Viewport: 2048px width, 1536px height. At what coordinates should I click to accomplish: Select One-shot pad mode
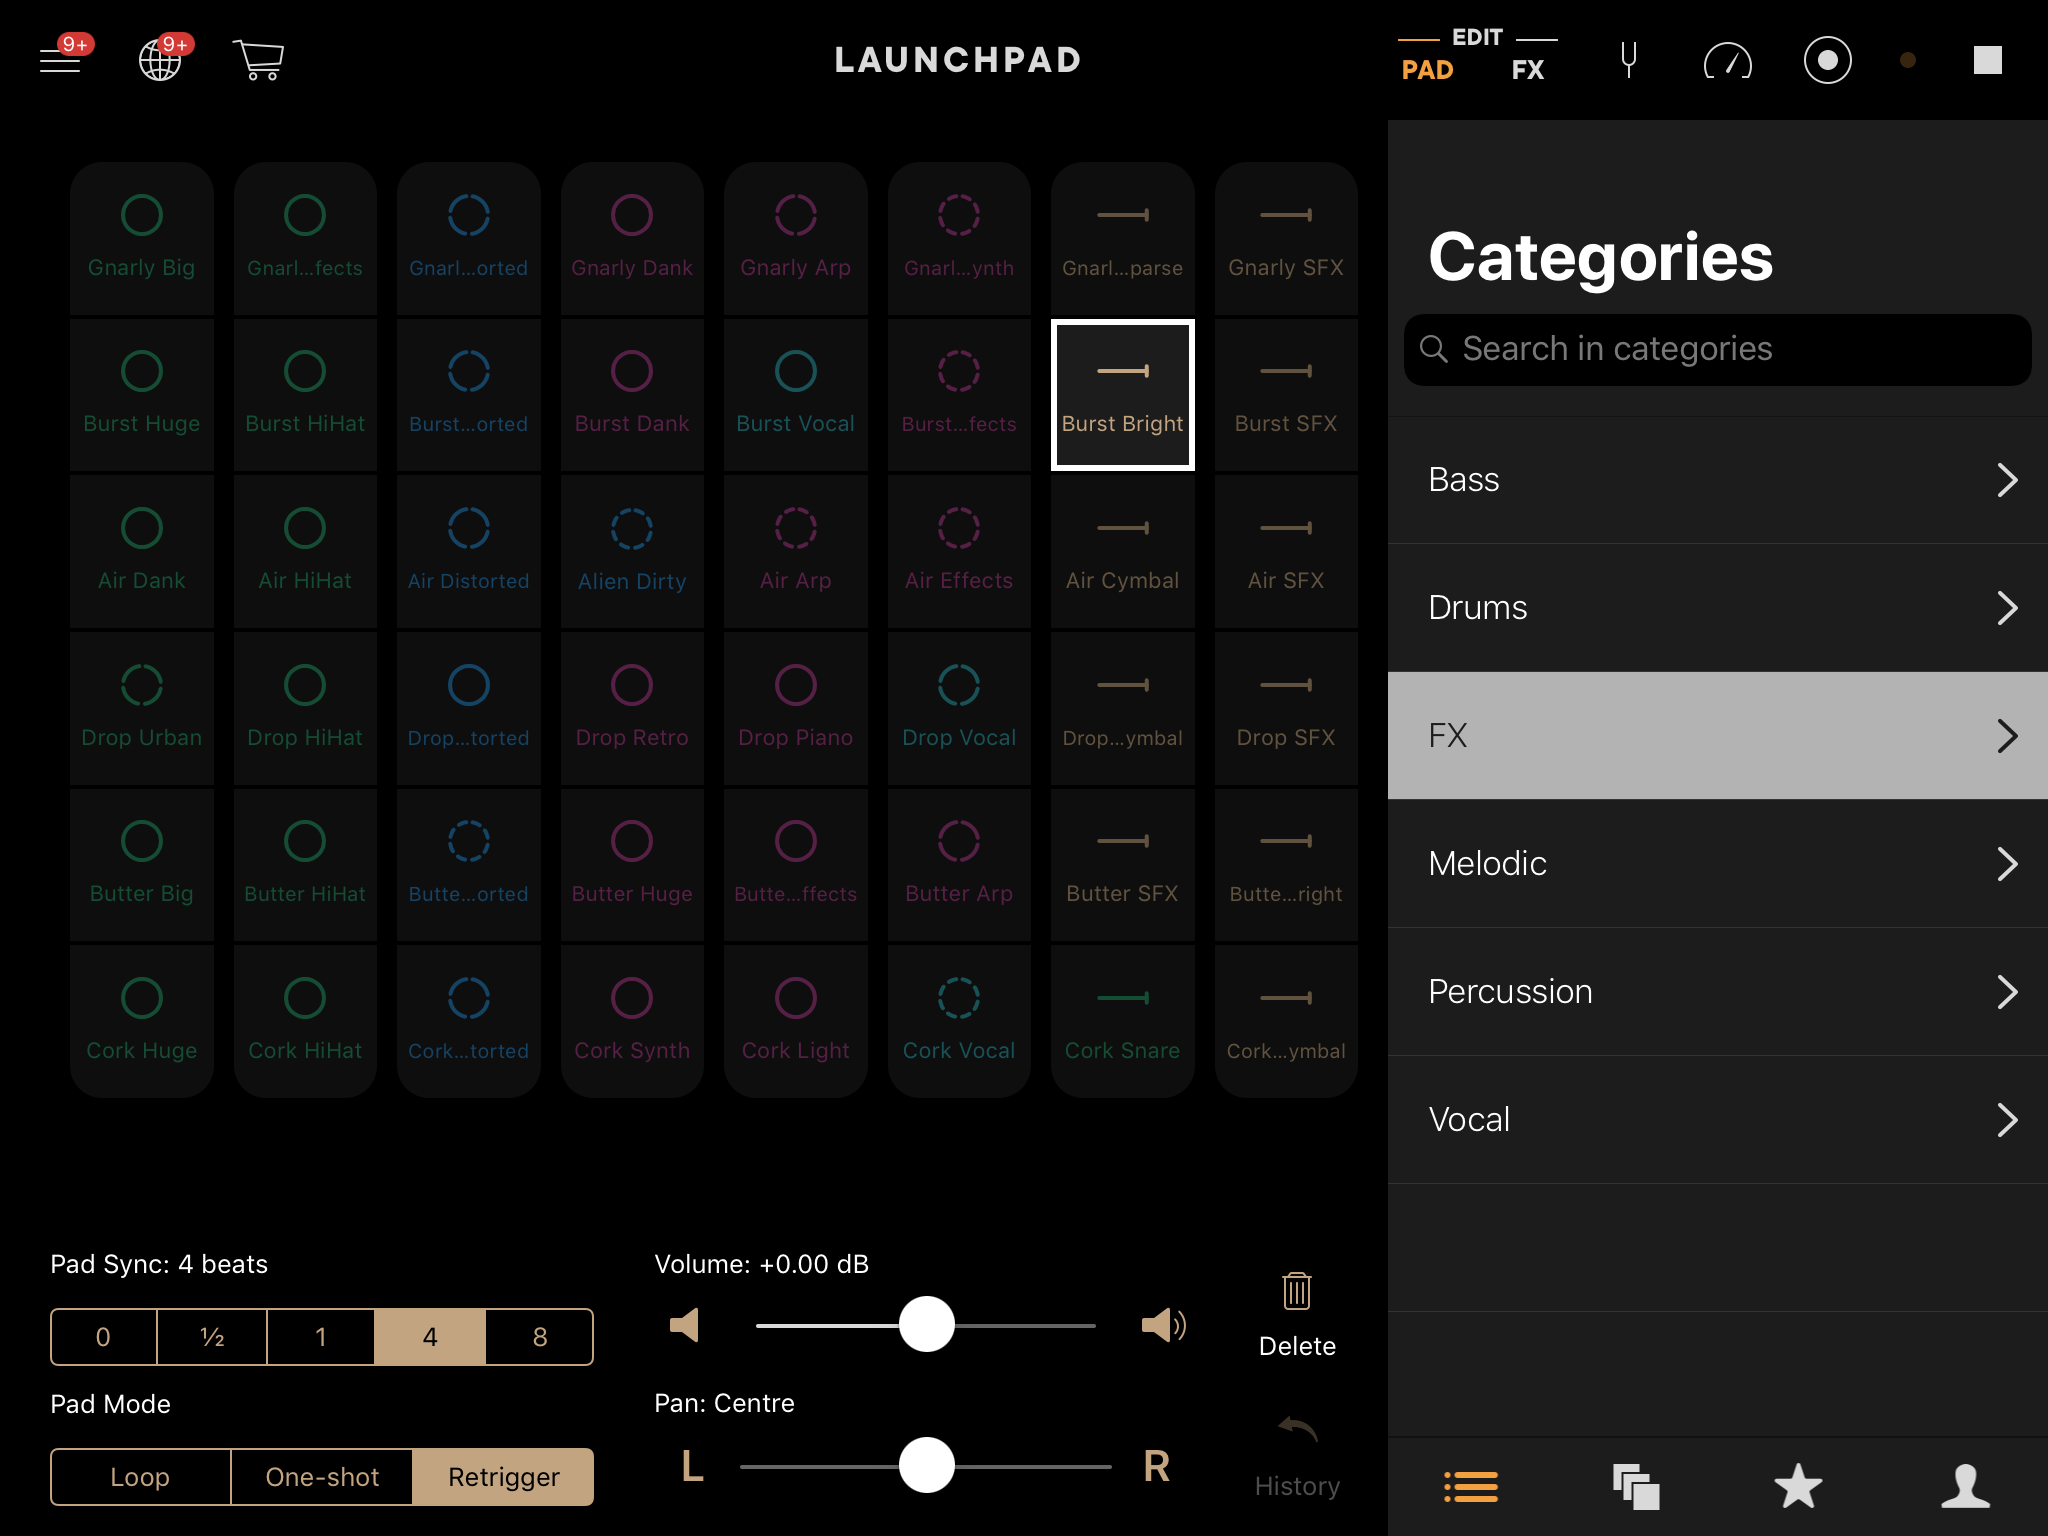(322, 1477)
